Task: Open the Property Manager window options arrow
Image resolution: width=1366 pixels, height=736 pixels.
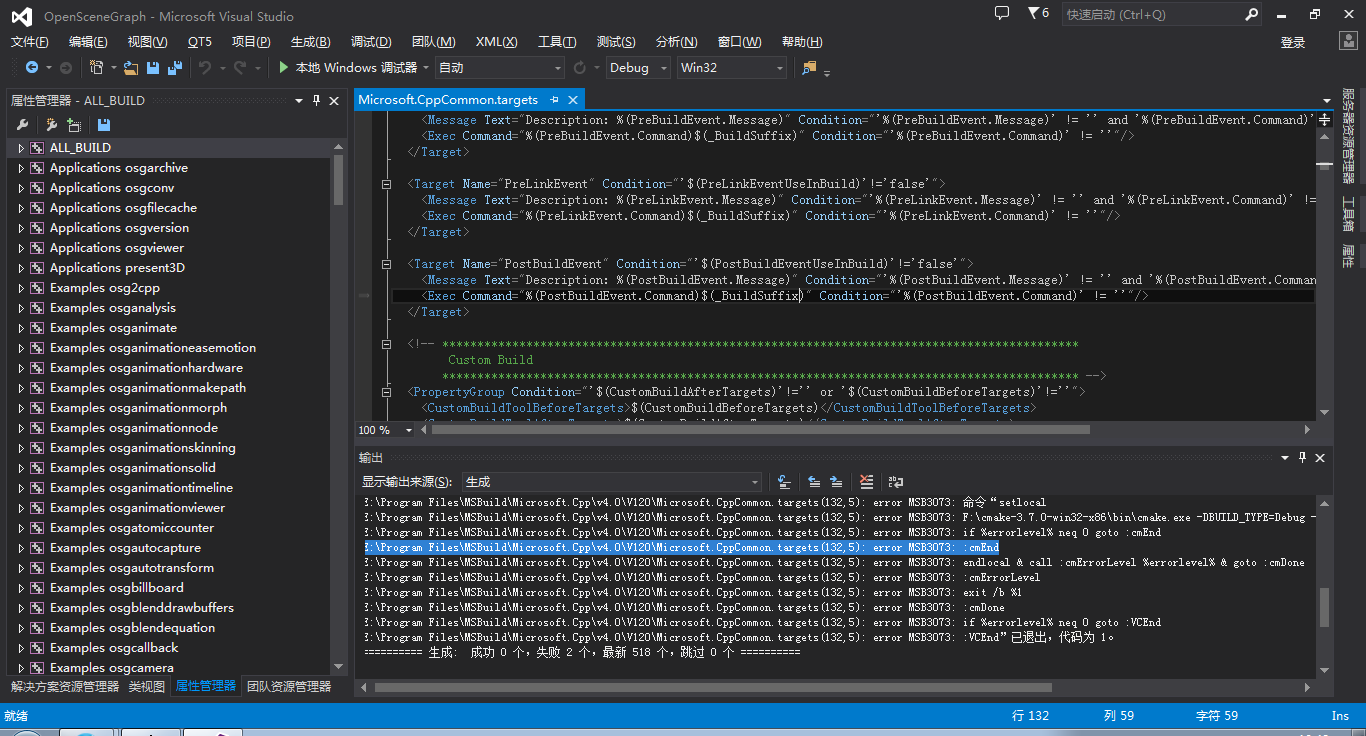Action: 298,100
